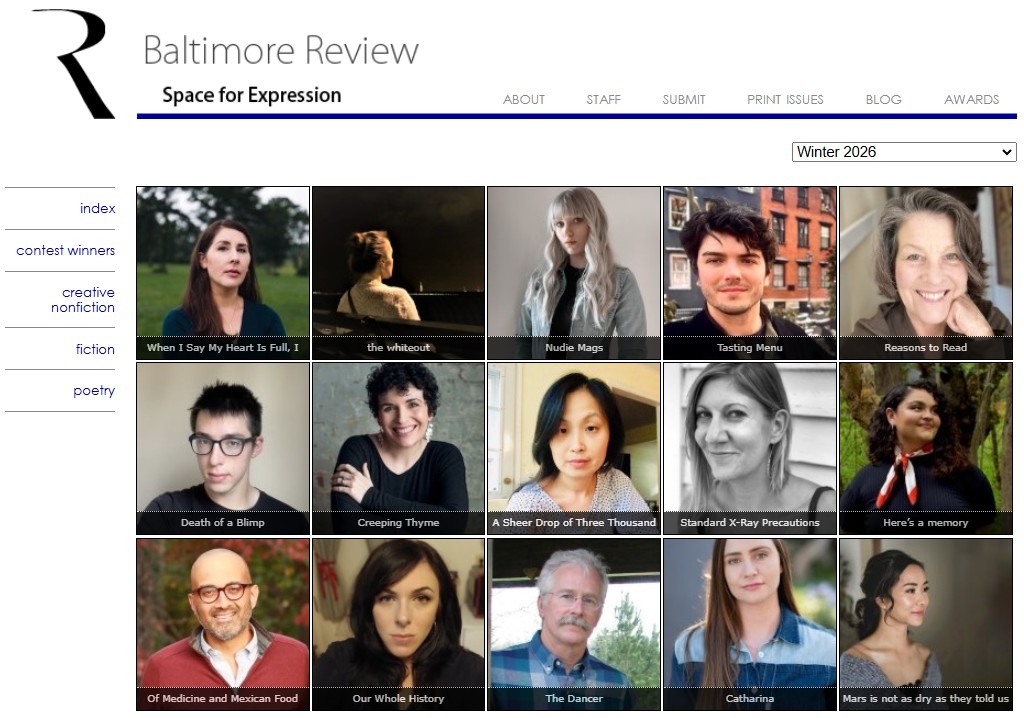Click the 'Tasting Menu' thumbnail
The image size is (1024, 718).
(749, 272)
